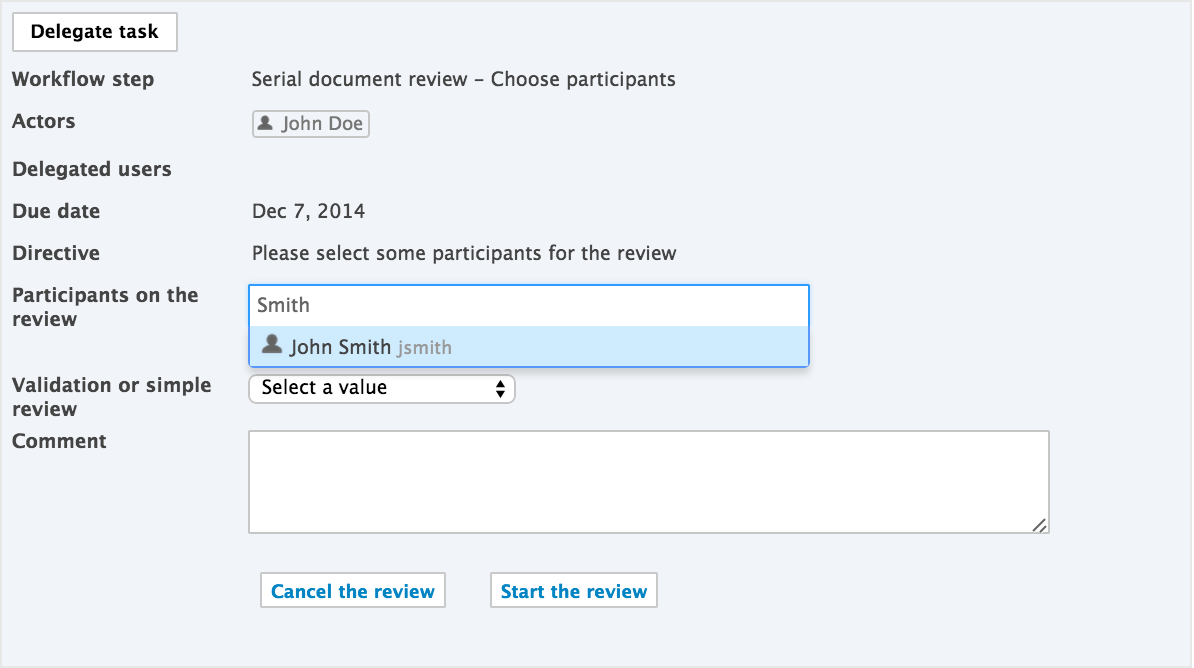Image resolution: width=1194 pixels, height=668 pixels.
Task: Click the person icon next to John Smith
Action: coord(272,345)
